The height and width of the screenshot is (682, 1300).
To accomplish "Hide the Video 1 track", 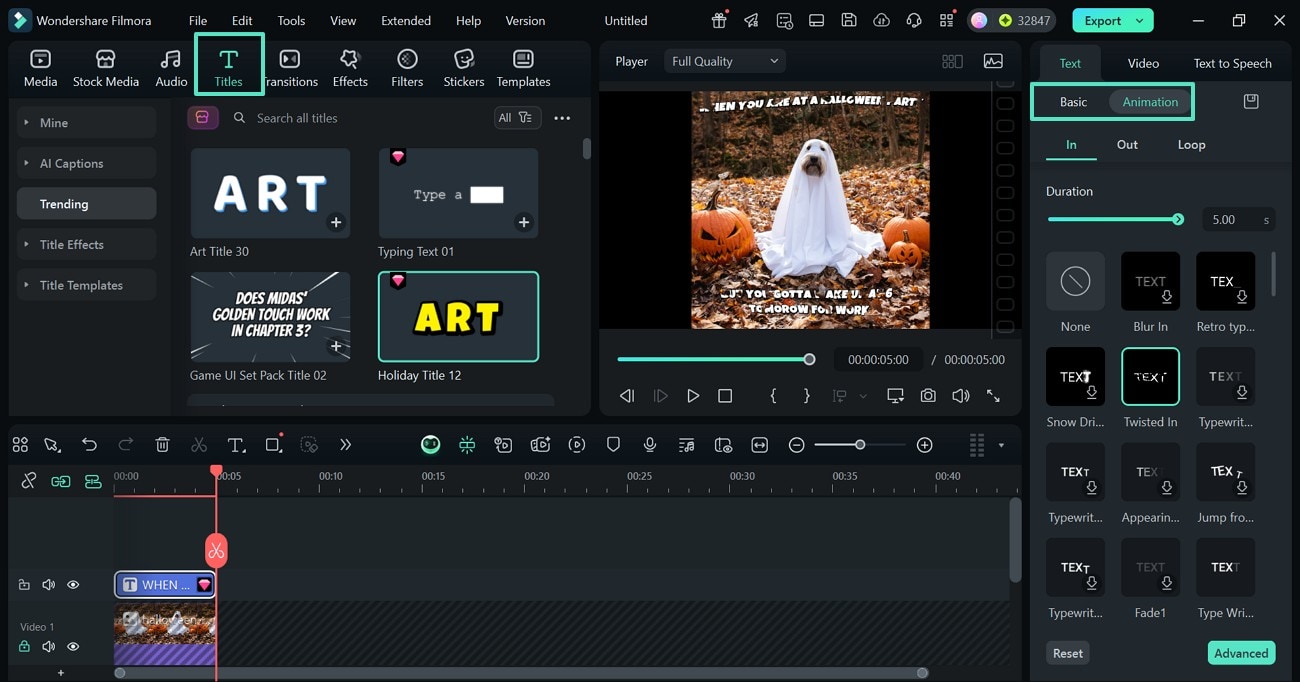I will pos(72,646).
